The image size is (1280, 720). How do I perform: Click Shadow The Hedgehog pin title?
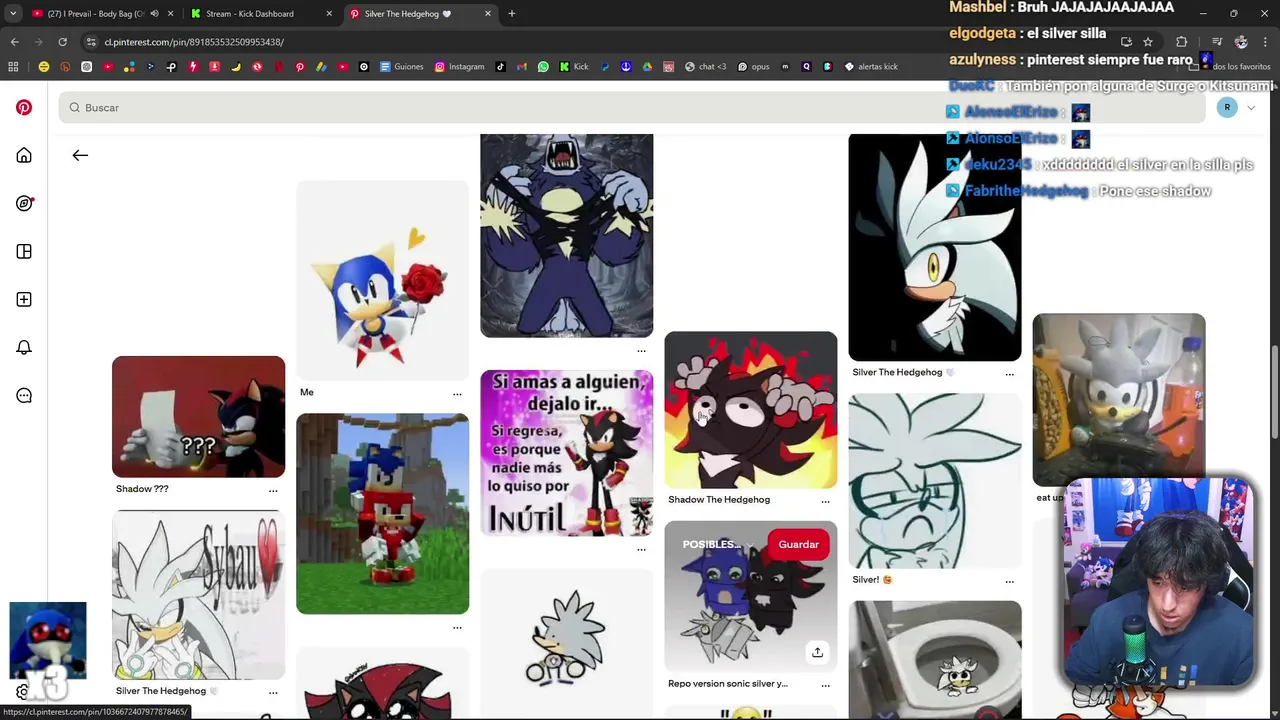[x=719, y=499]
